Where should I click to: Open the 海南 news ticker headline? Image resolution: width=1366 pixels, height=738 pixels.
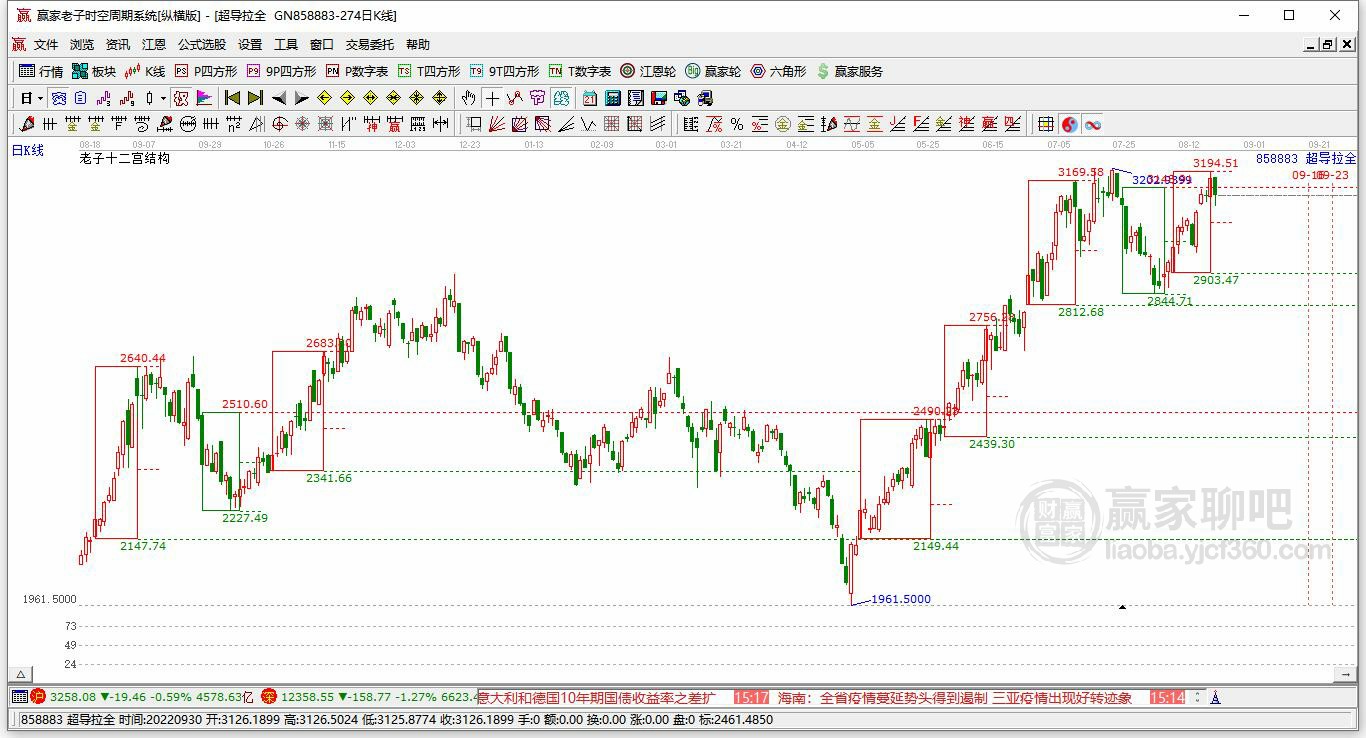click(x=954, y=697)
